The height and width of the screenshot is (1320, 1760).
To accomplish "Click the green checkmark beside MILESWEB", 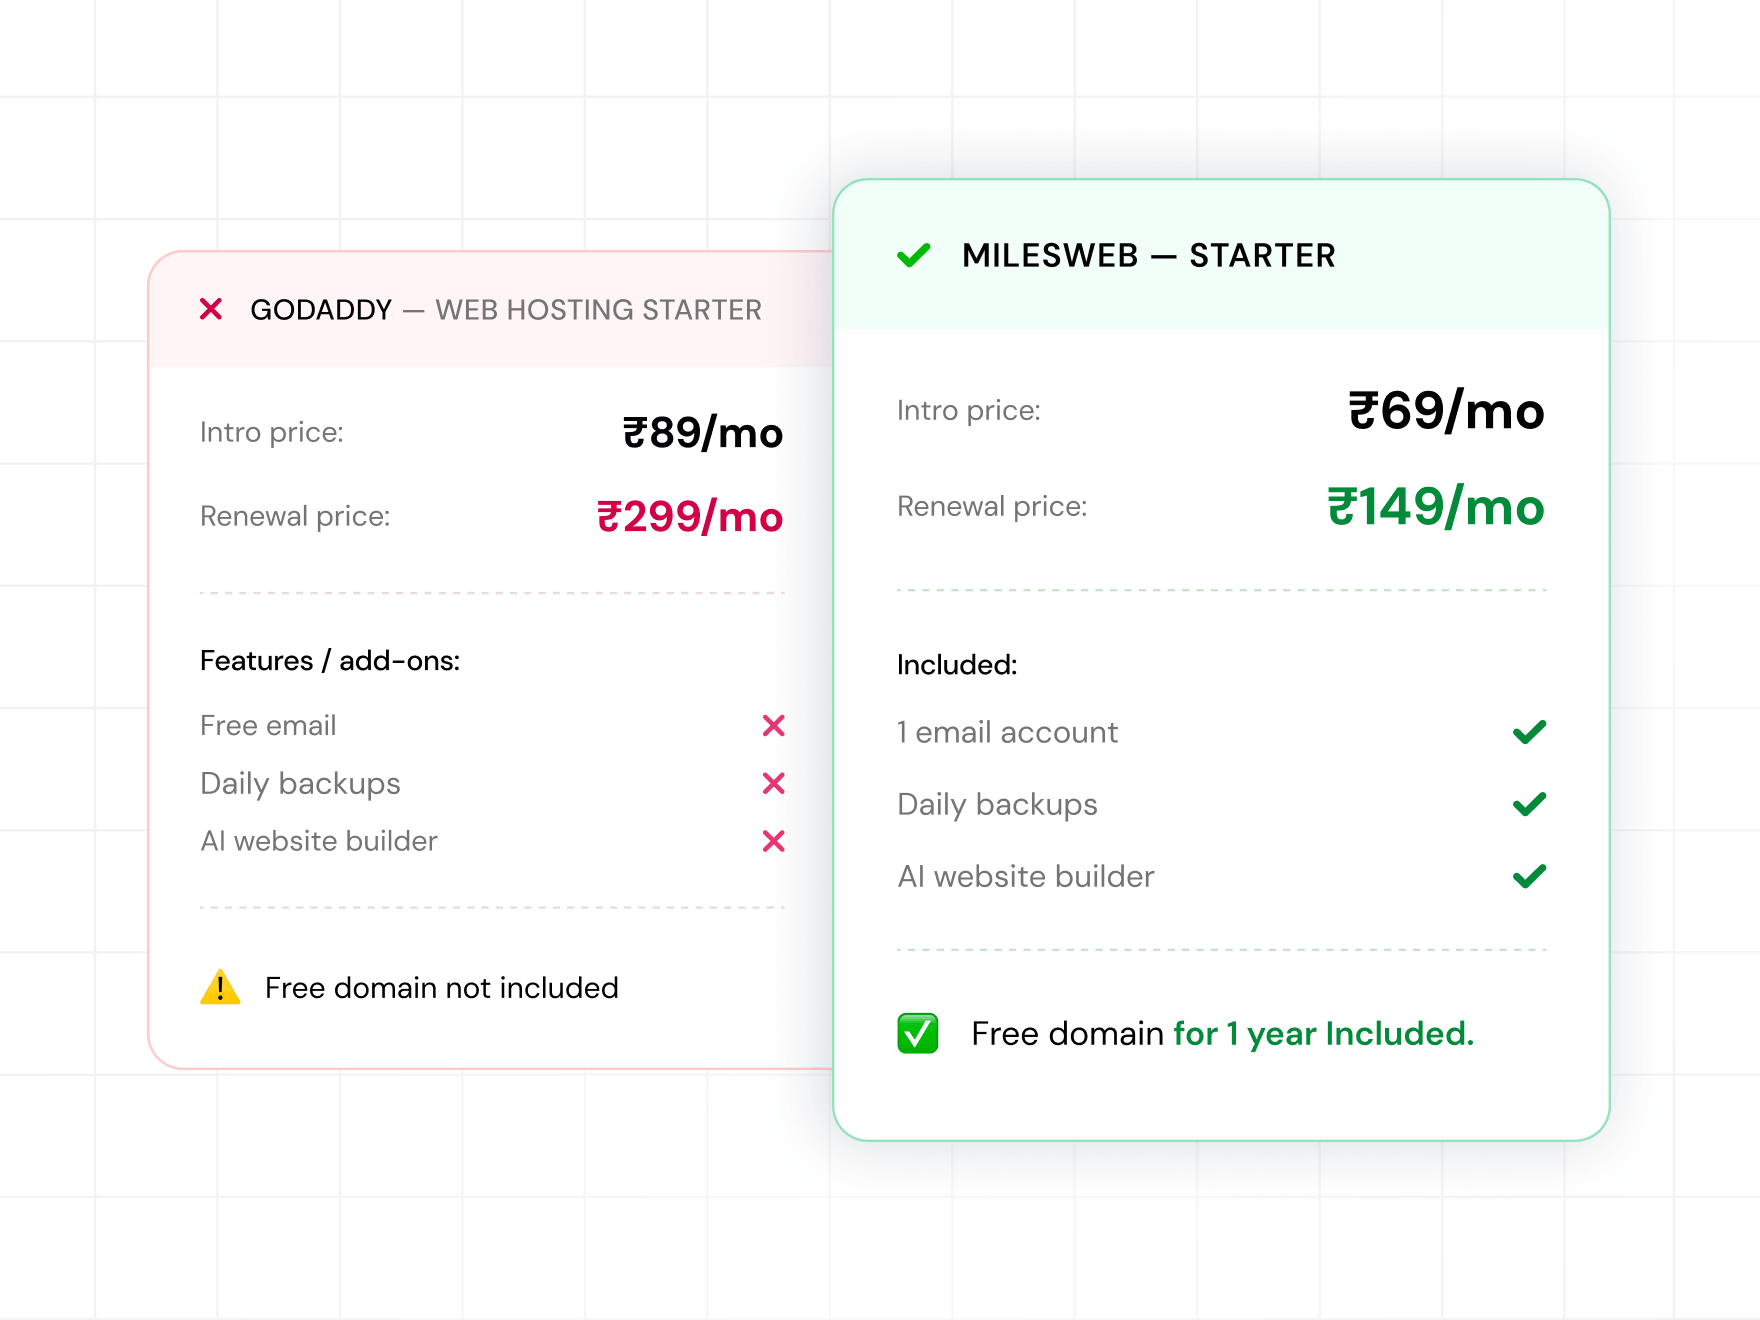I will [x=914, y=256].
